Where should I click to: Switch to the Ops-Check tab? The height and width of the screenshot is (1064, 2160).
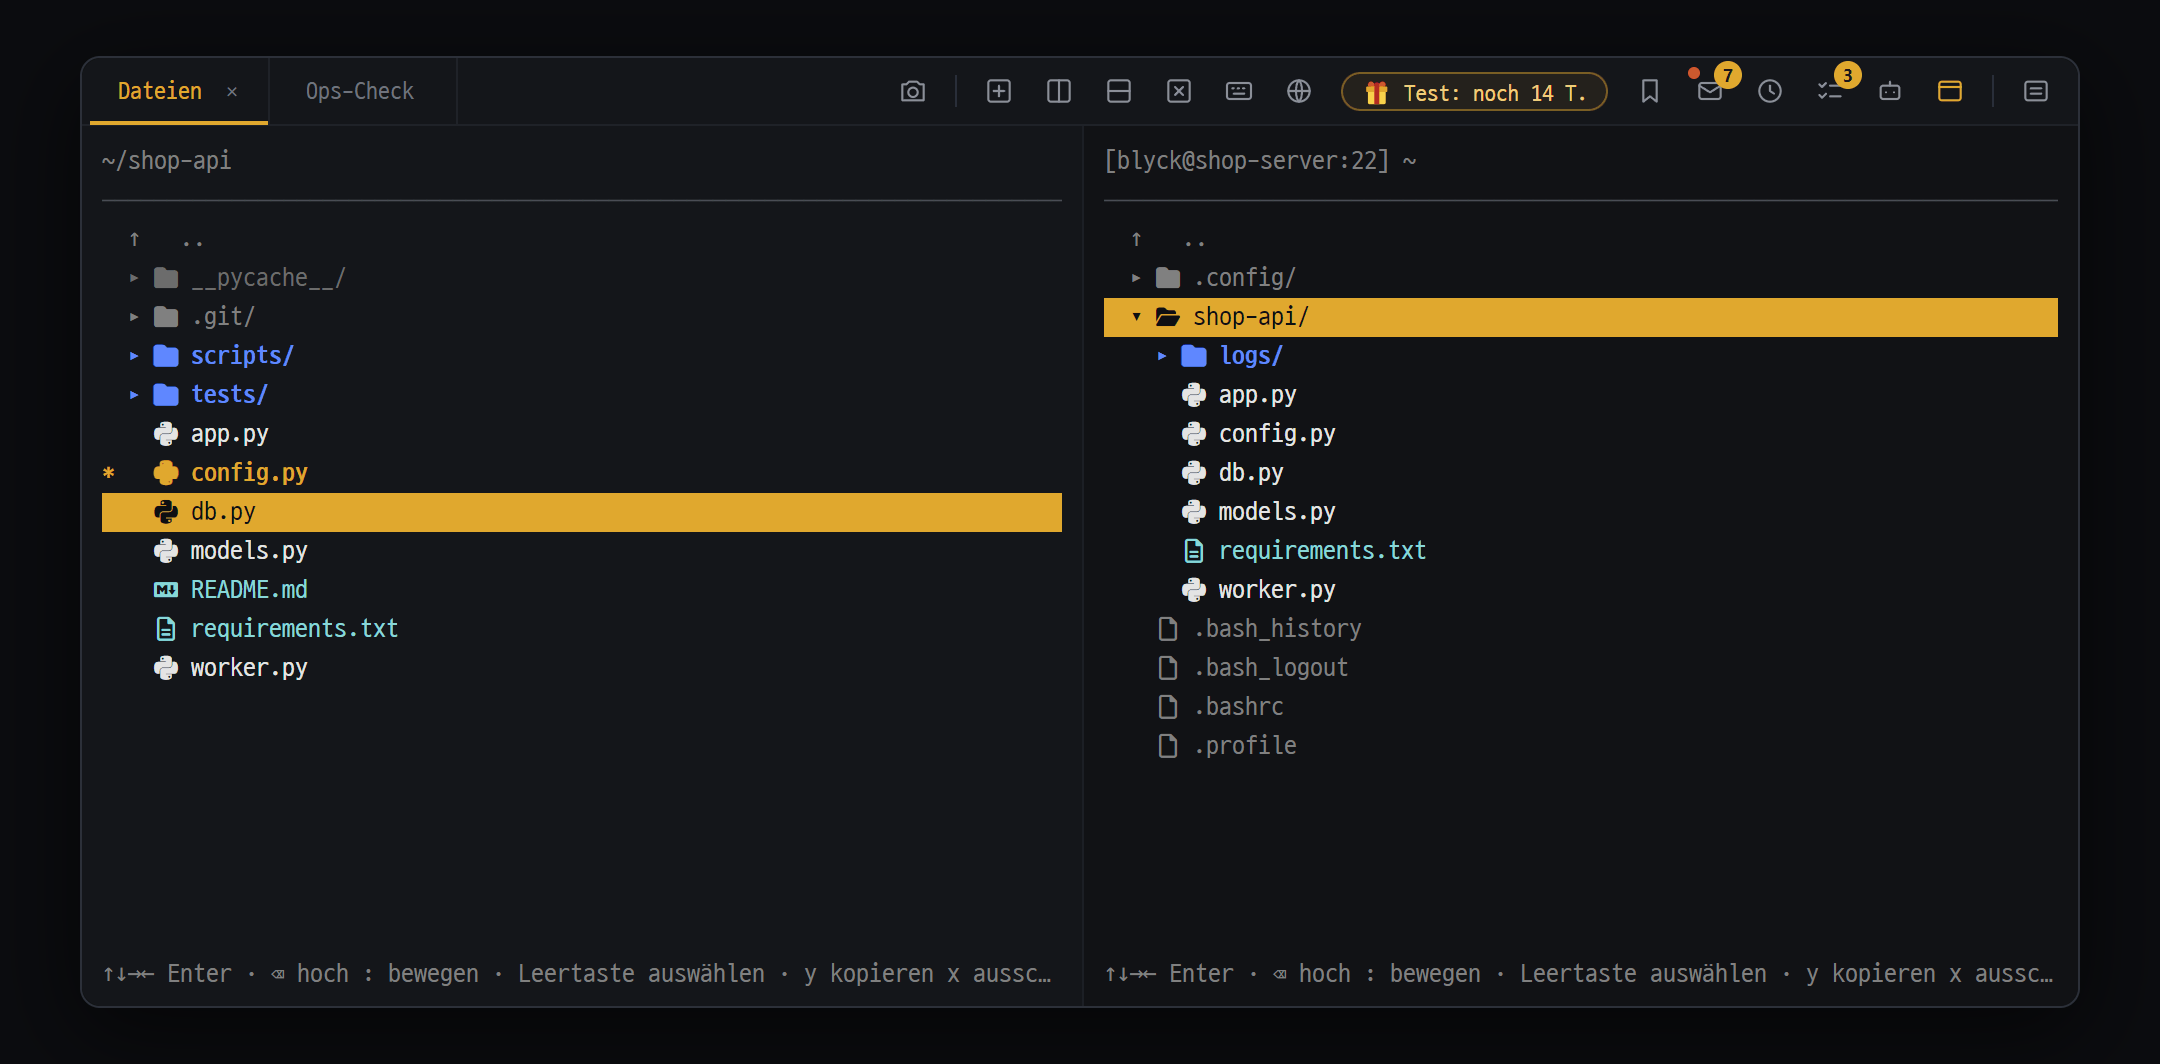[x=360, y=91]
